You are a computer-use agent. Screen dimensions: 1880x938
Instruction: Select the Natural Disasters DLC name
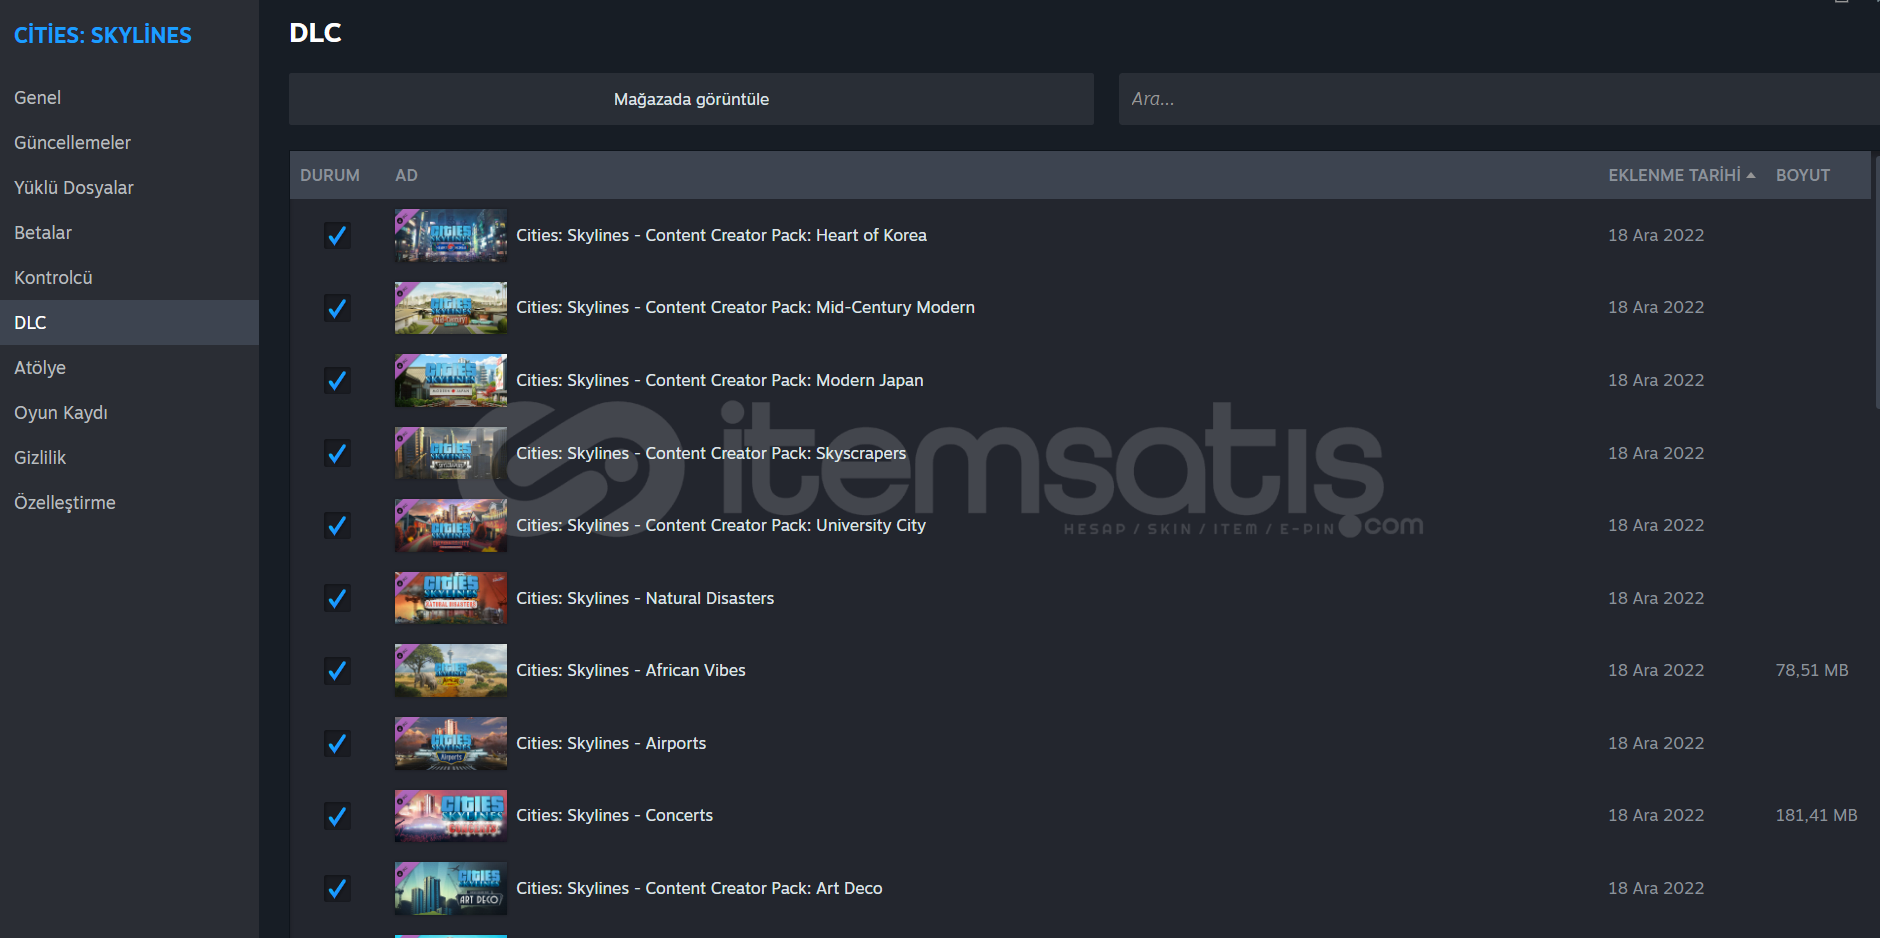pos(645,598)
